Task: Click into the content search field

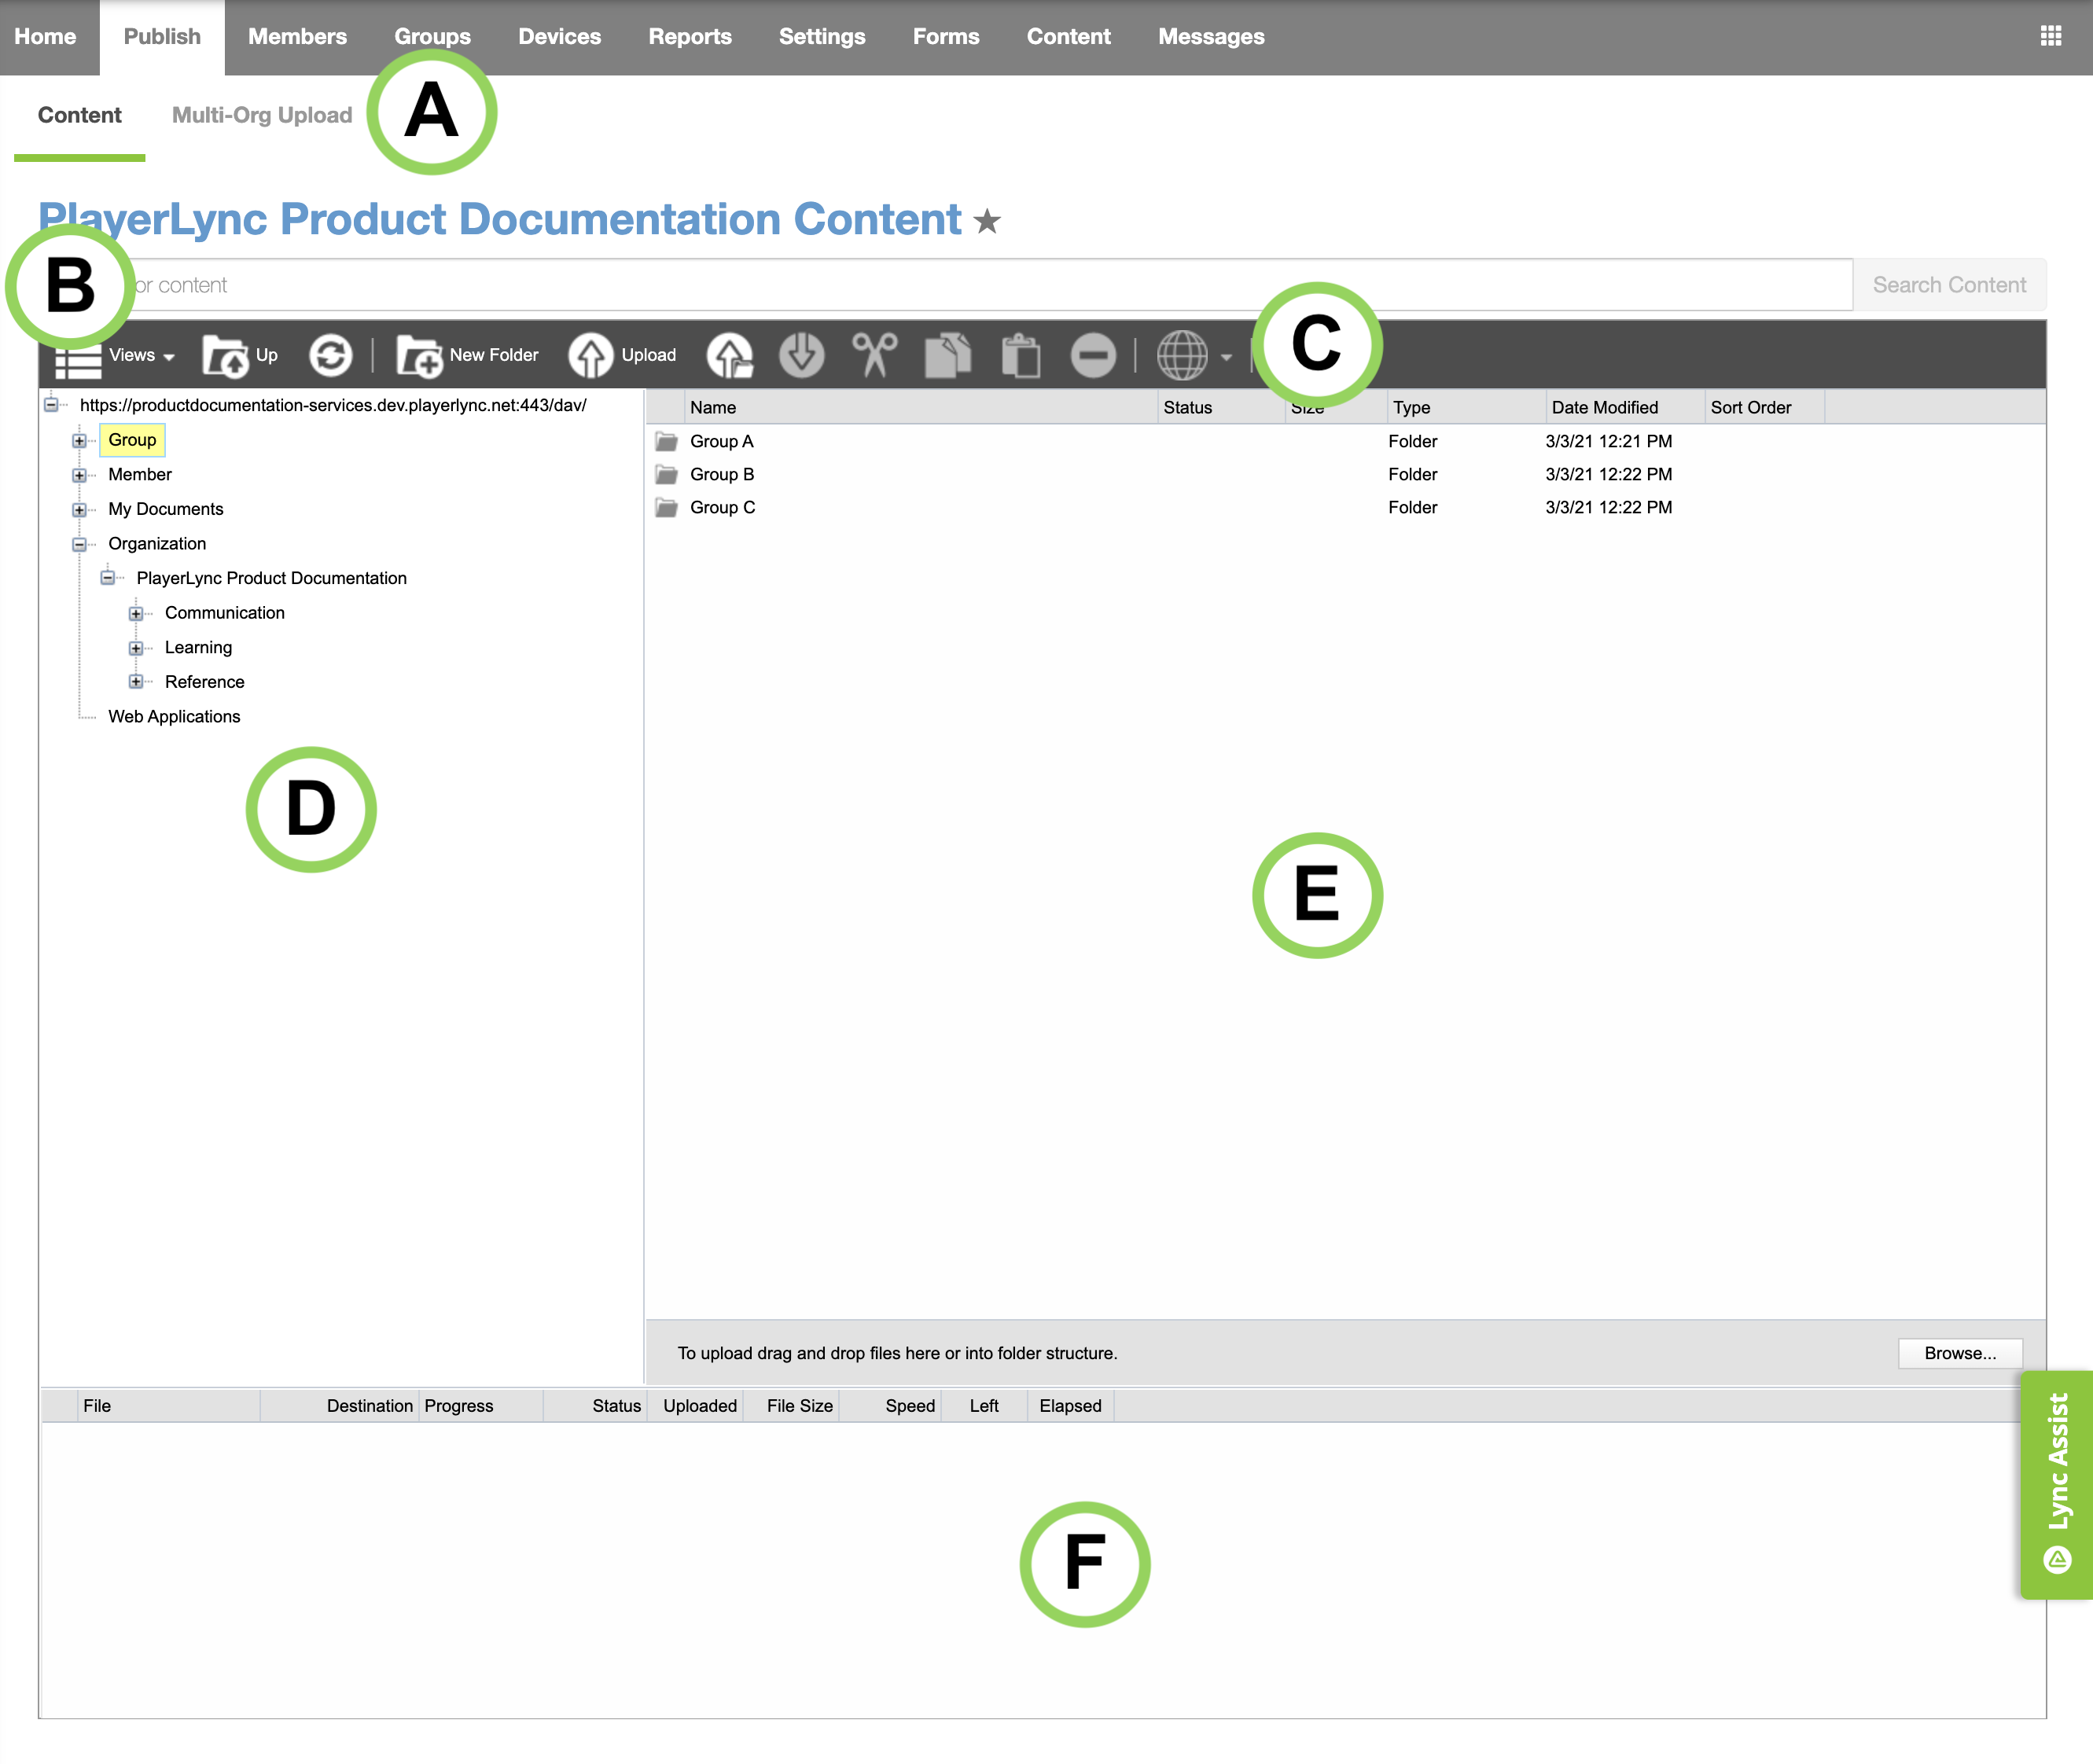Action: coord(945,285)
